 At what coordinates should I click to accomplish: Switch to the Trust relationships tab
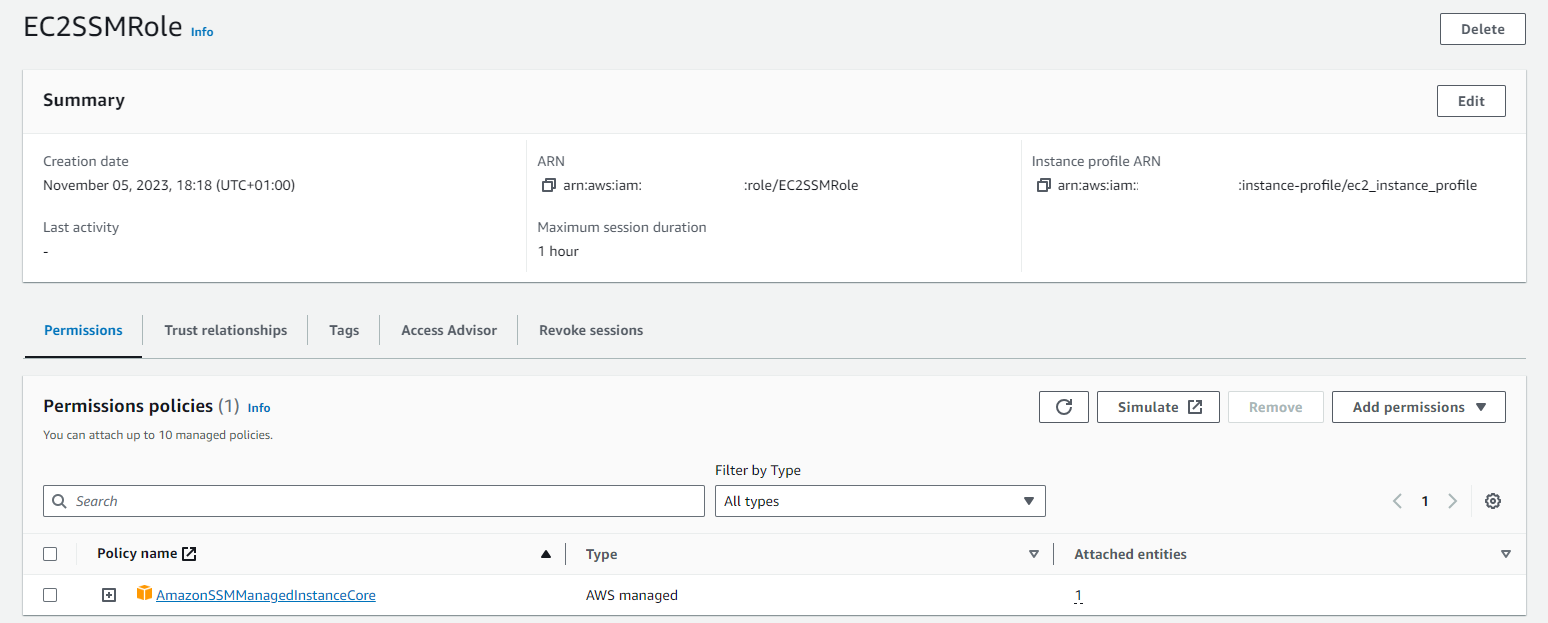[x=225, y=330]
